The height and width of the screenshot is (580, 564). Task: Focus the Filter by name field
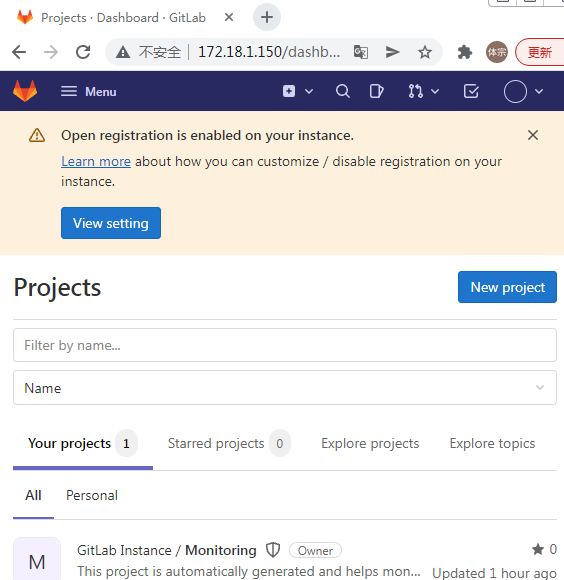[x=285, y=345]
